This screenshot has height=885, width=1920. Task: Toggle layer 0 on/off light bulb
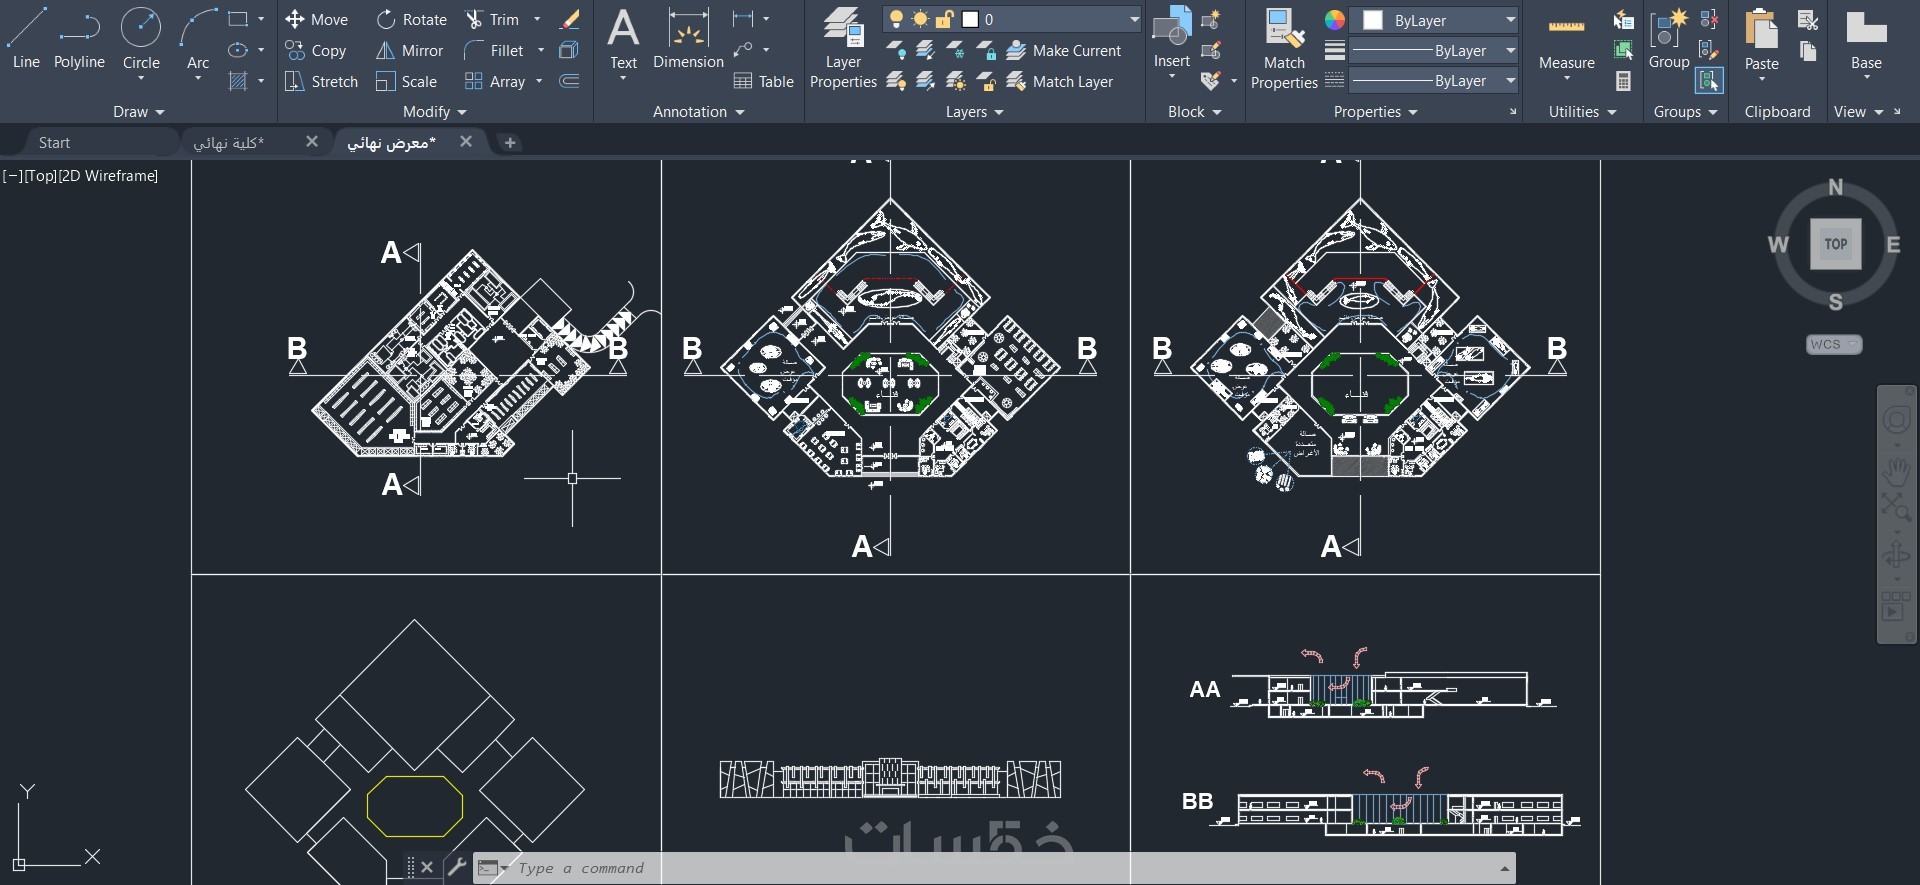point(896,19)
